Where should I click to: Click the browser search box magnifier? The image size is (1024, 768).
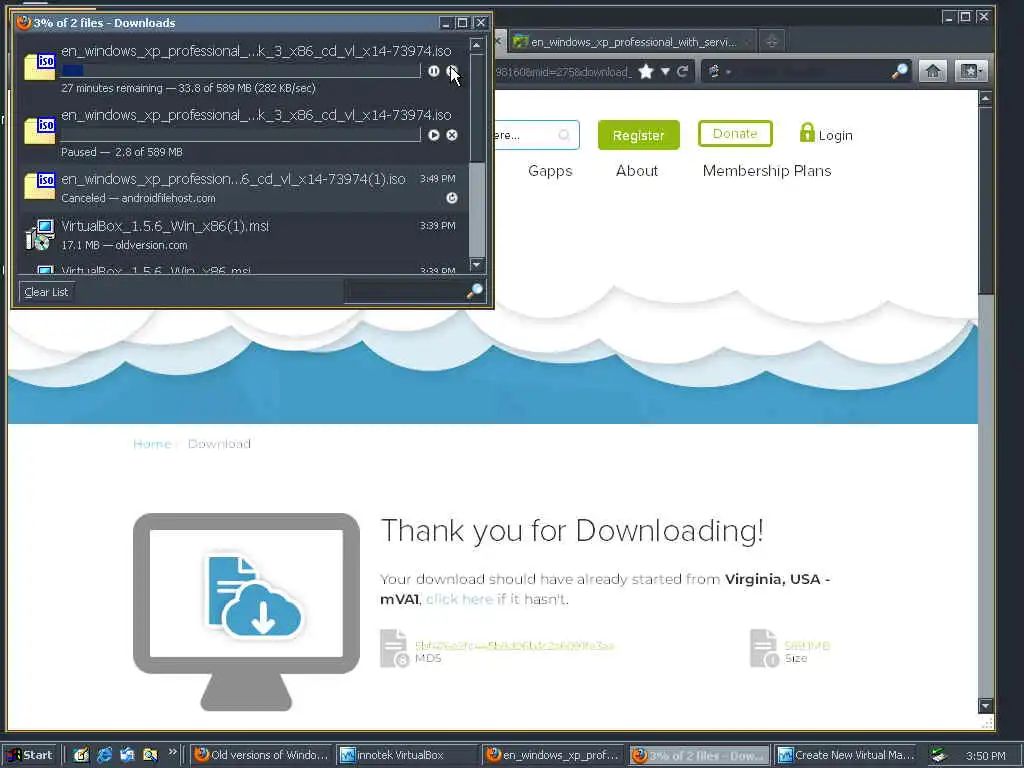pos(900,71)
